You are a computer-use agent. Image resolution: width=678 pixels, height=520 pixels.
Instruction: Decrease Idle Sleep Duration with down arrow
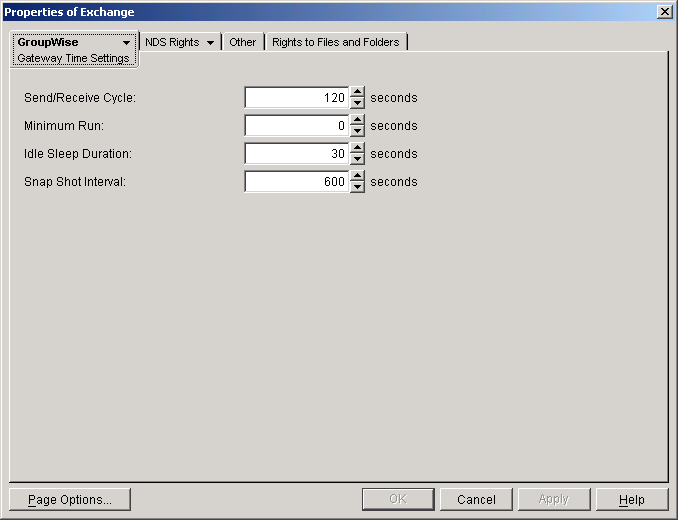[357, 159]
